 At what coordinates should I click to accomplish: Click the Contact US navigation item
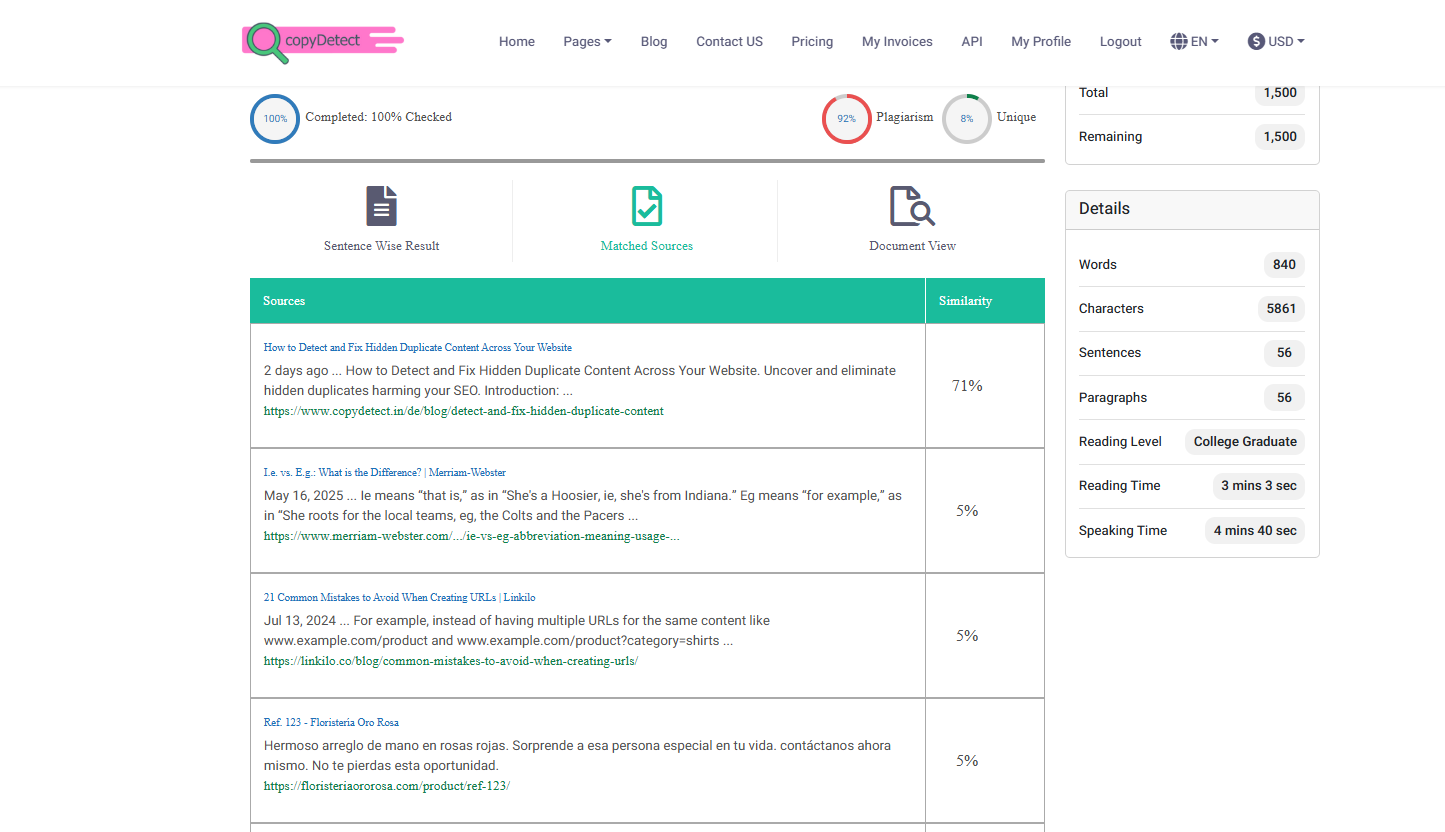(x=729, y=41)
